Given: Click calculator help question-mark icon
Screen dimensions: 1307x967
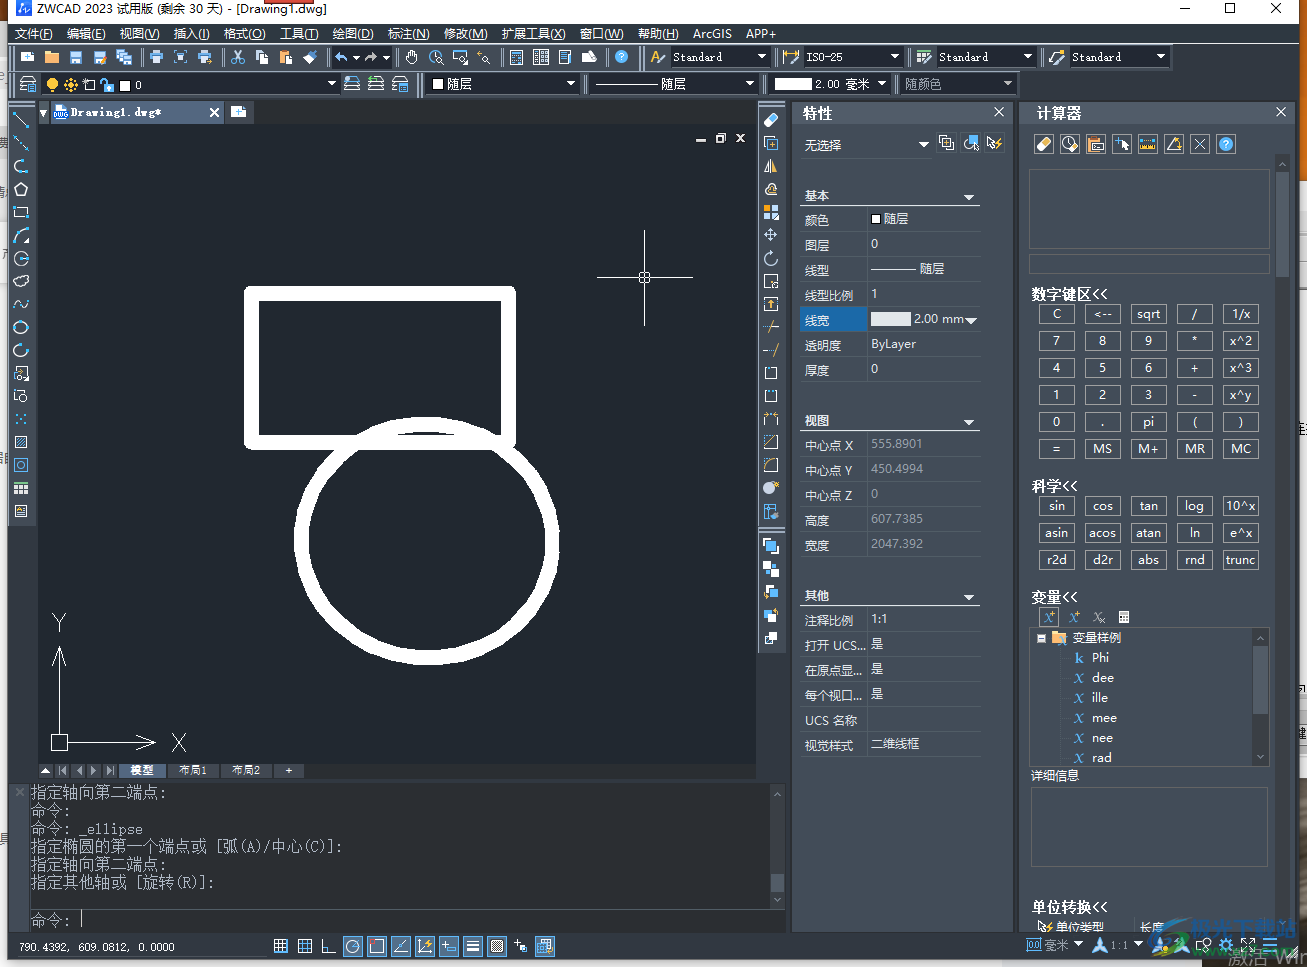Looking at the screenshot, I should (1226, 144).
